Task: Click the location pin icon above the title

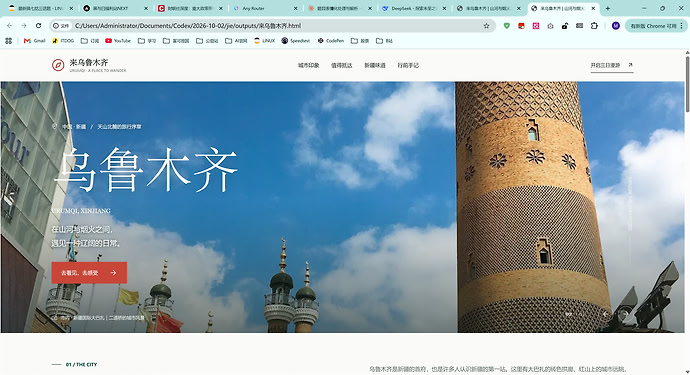Action: point(55,126)
